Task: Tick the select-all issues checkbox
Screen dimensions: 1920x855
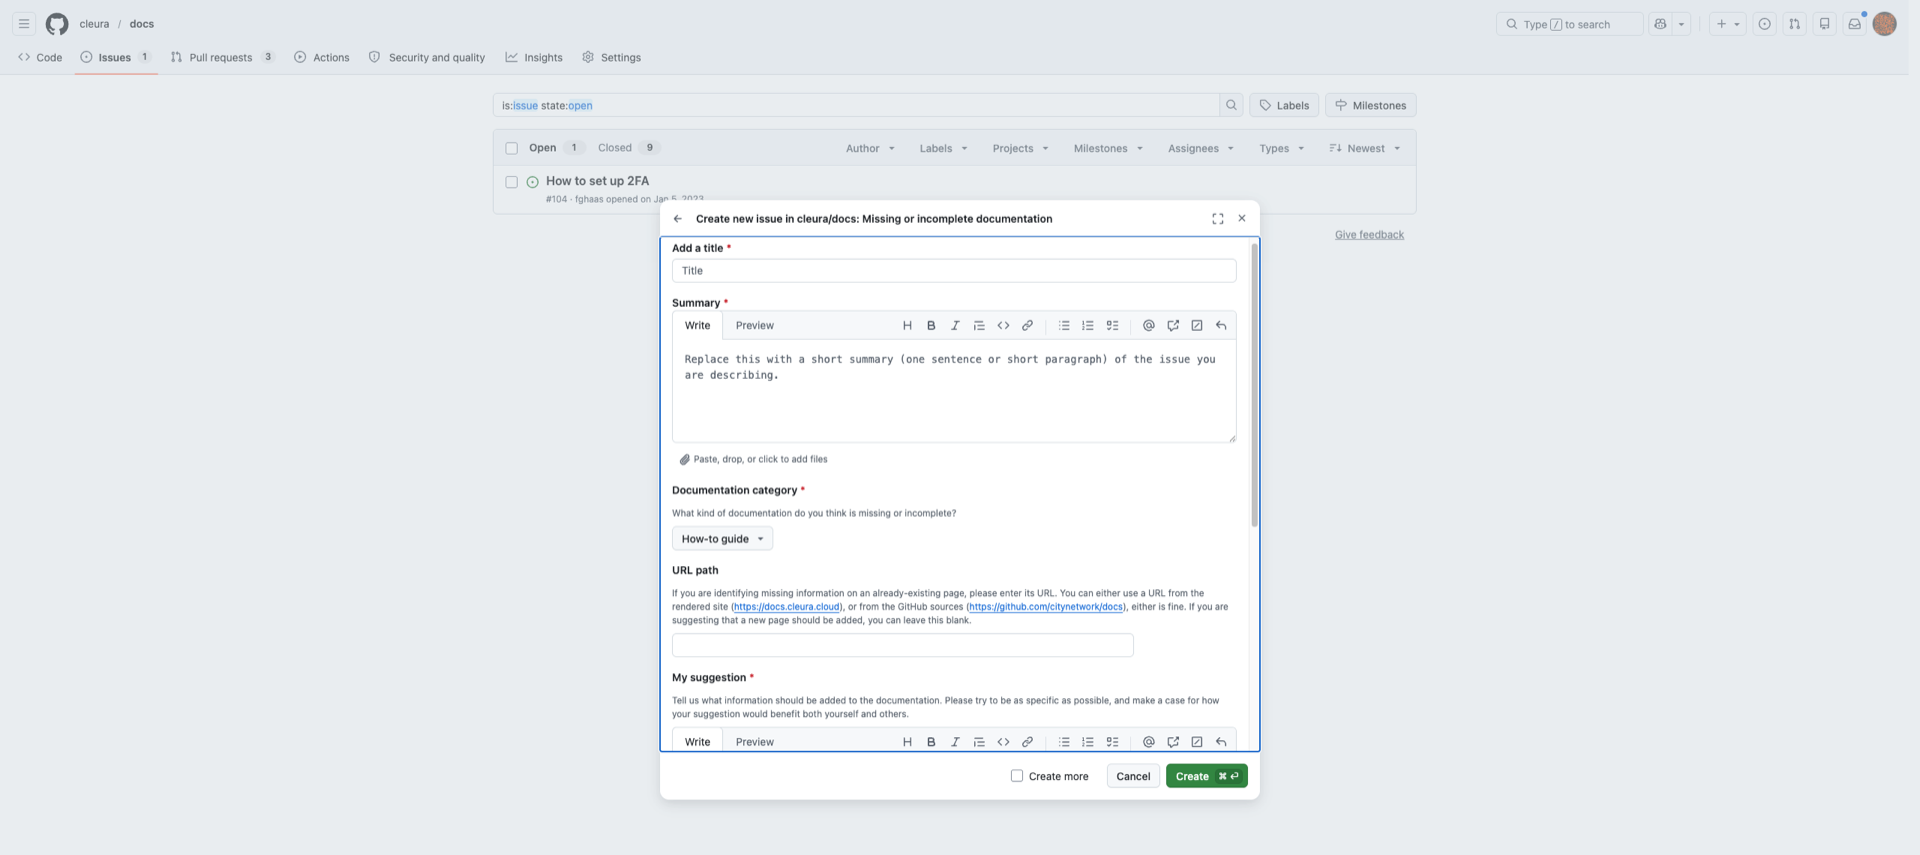Action: pyautogui.click(x=512, y=148)
